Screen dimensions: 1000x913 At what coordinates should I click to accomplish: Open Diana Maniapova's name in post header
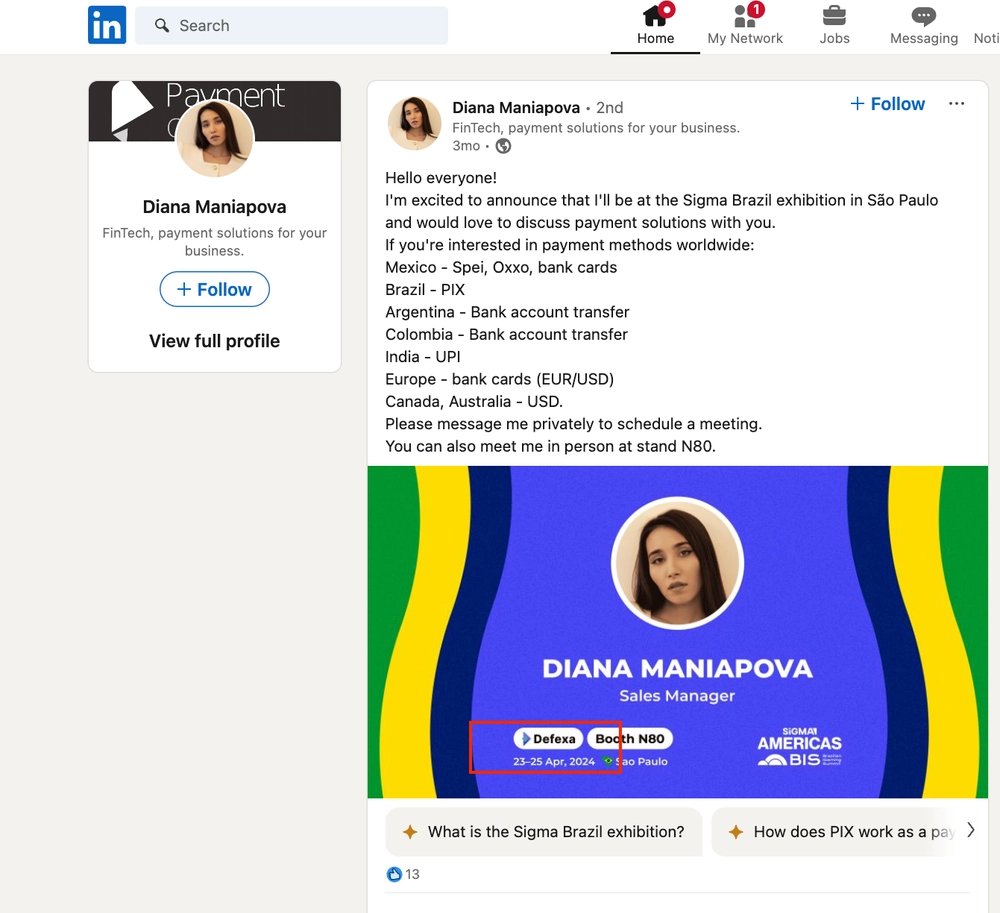coord(516,108)
